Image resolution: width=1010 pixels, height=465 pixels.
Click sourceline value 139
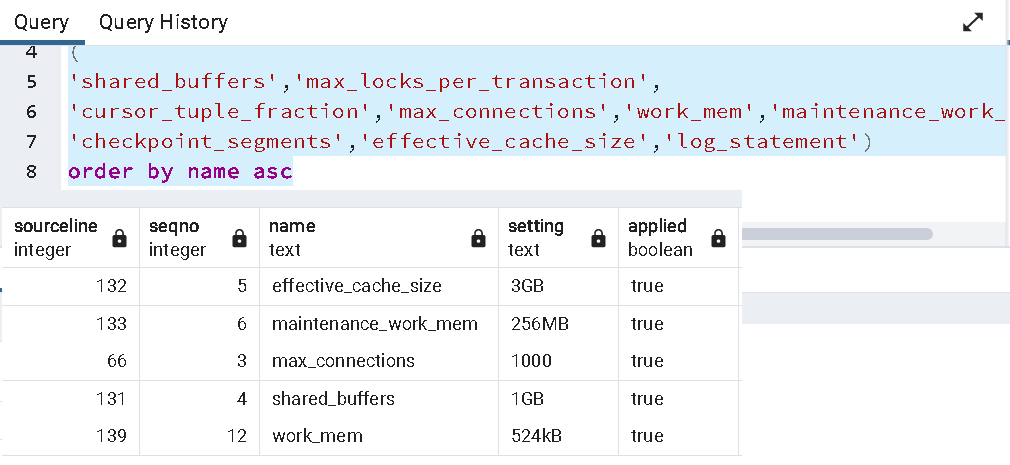click(x=111, y=436)
